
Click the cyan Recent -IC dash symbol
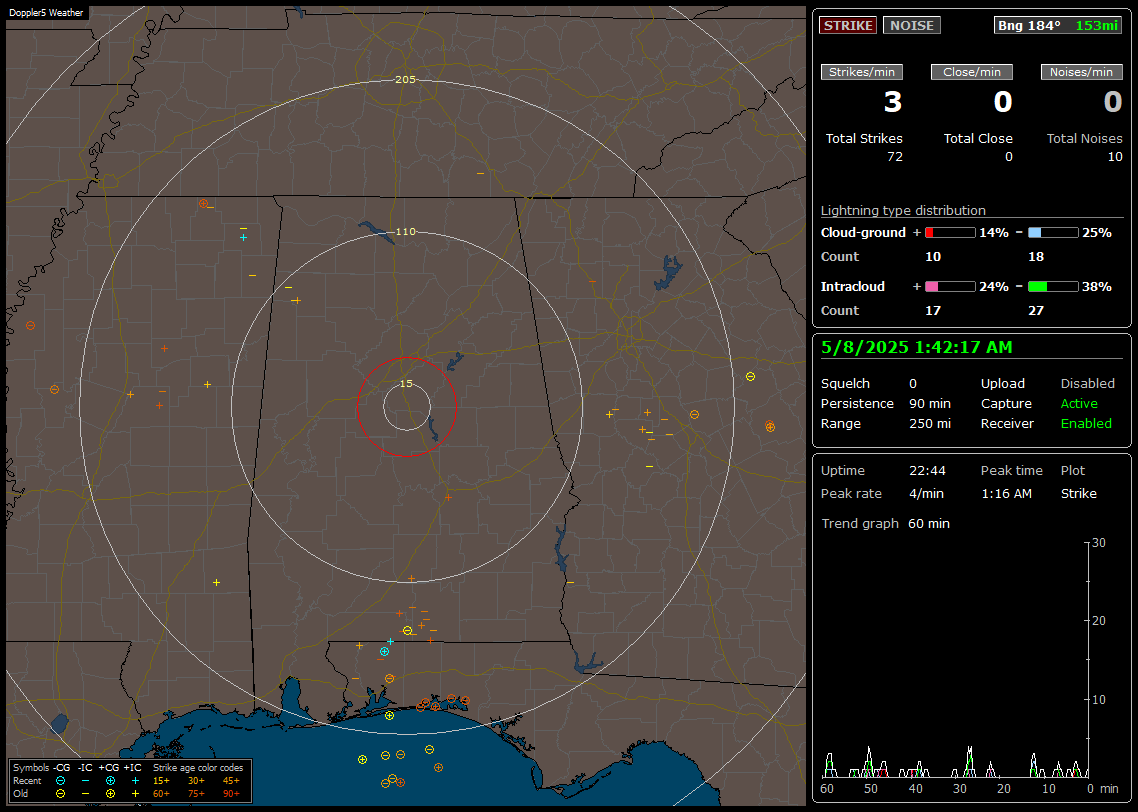pos(86,781)
